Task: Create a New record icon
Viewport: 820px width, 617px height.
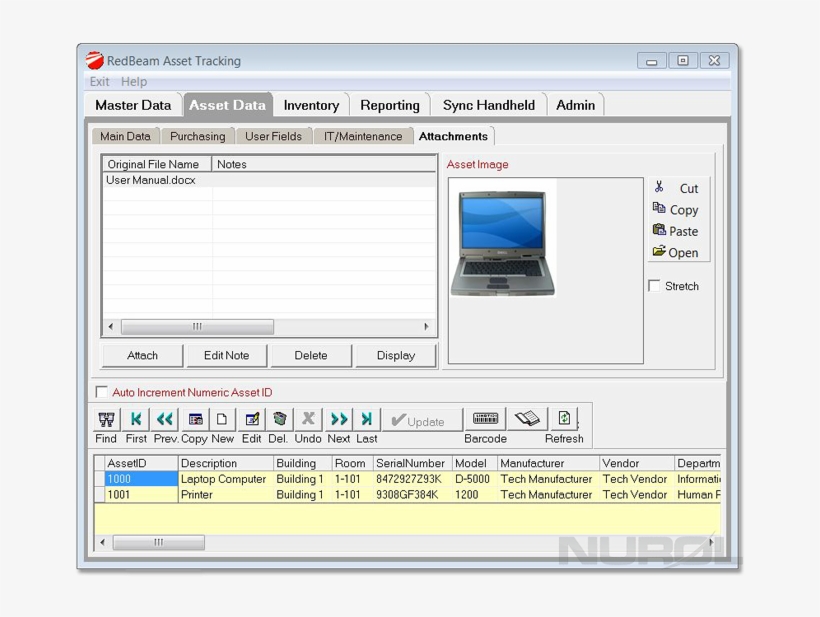Action: pos(222,420)
